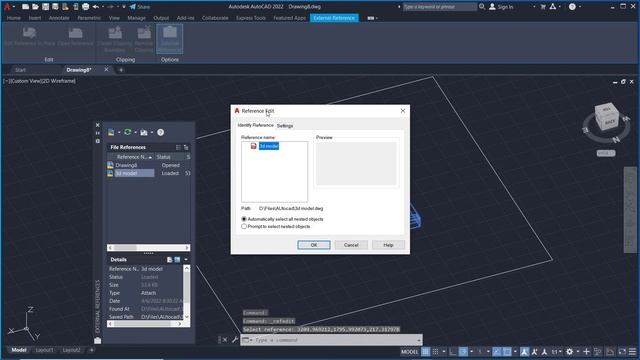This screenshot has width=640, height=360.
Task: Open Help icon in External References palette
Action: pyautogui.click(x=160, y=132)
